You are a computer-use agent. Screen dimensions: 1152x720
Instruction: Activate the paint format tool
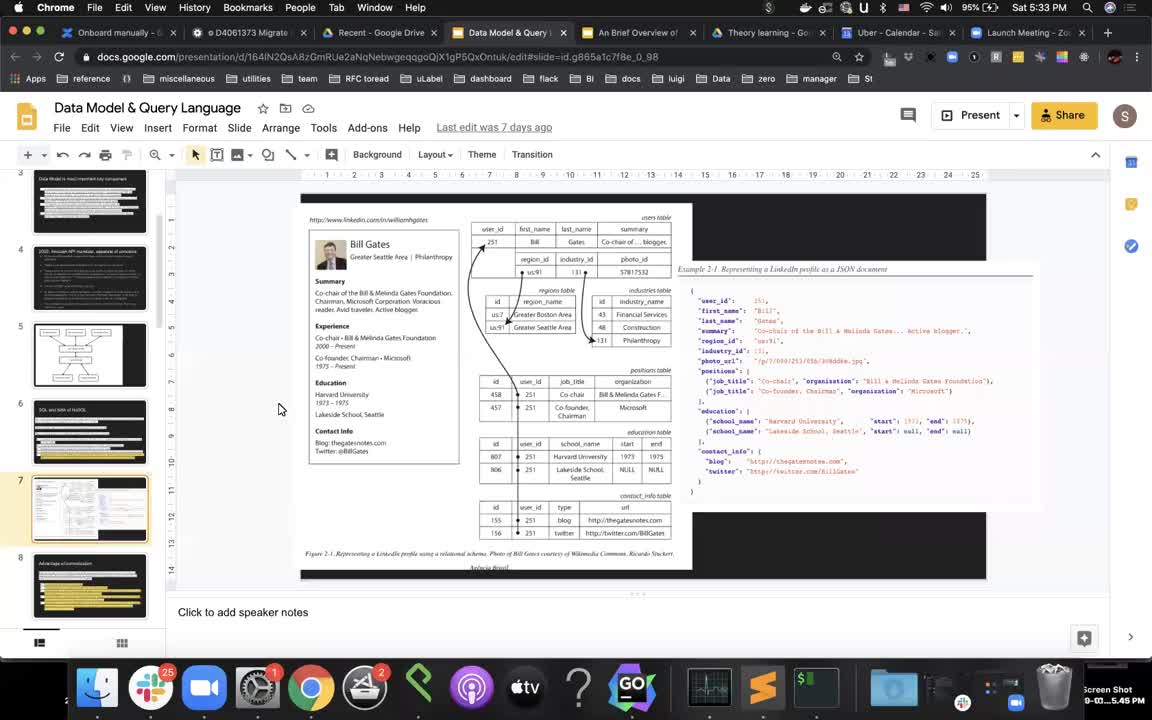tap(126, 155)
